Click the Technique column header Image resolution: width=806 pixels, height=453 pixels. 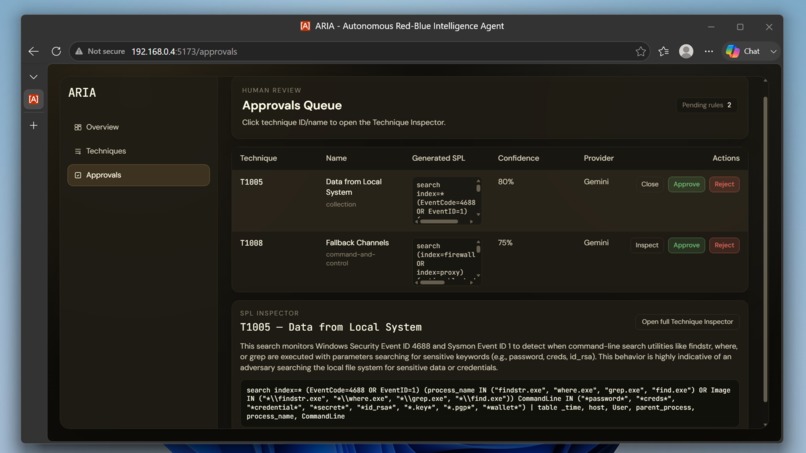coord(259,158)
